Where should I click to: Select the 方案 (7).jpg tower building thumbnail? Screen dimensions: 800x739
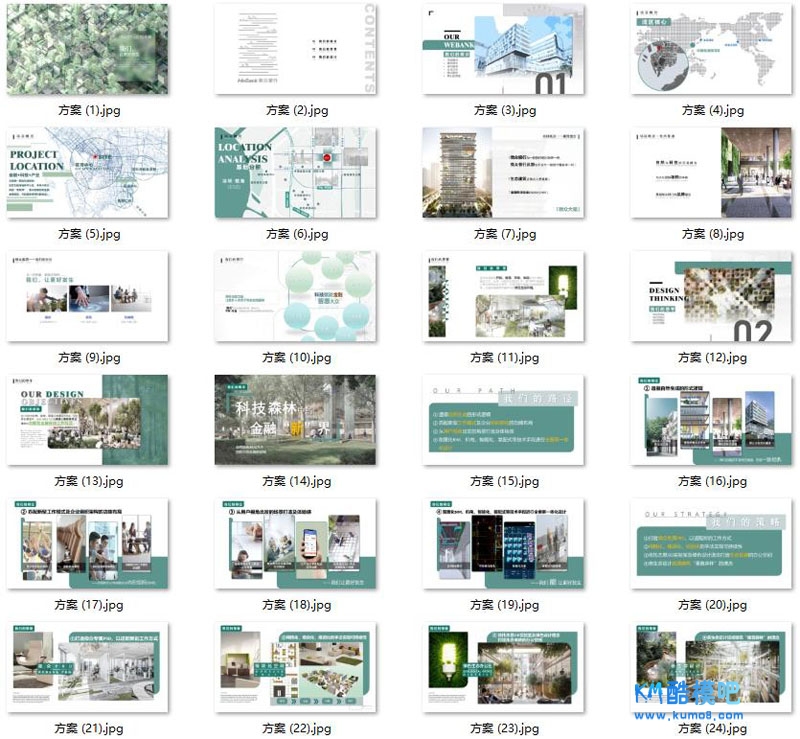point(504,172)
